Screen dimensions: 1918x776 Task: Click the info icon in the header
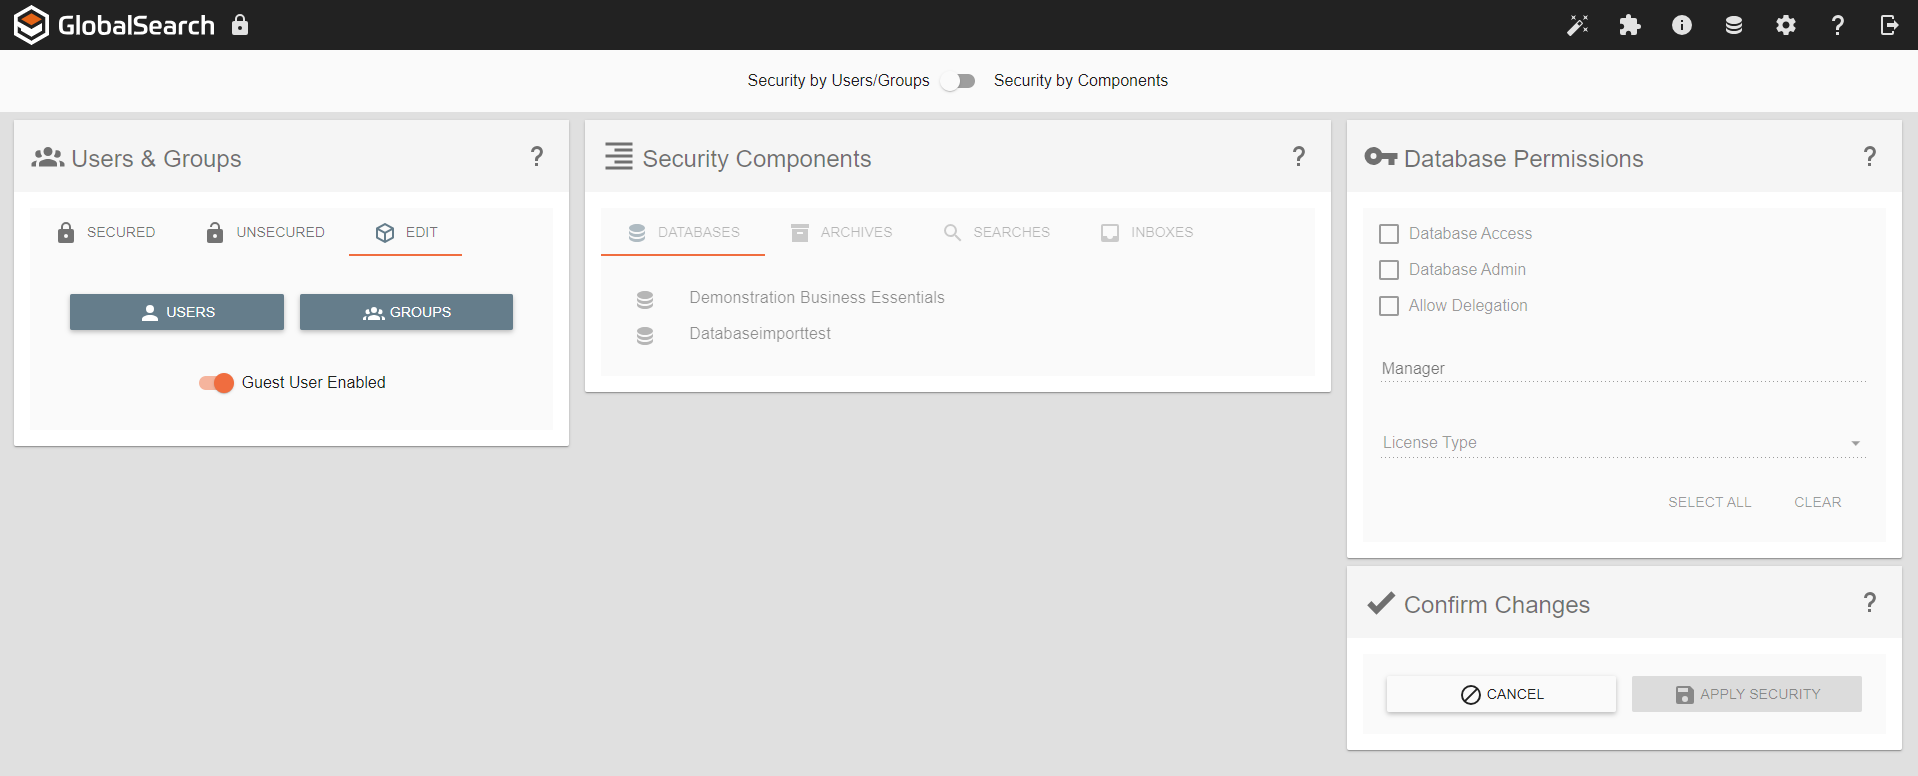[x=1682, y=25]
